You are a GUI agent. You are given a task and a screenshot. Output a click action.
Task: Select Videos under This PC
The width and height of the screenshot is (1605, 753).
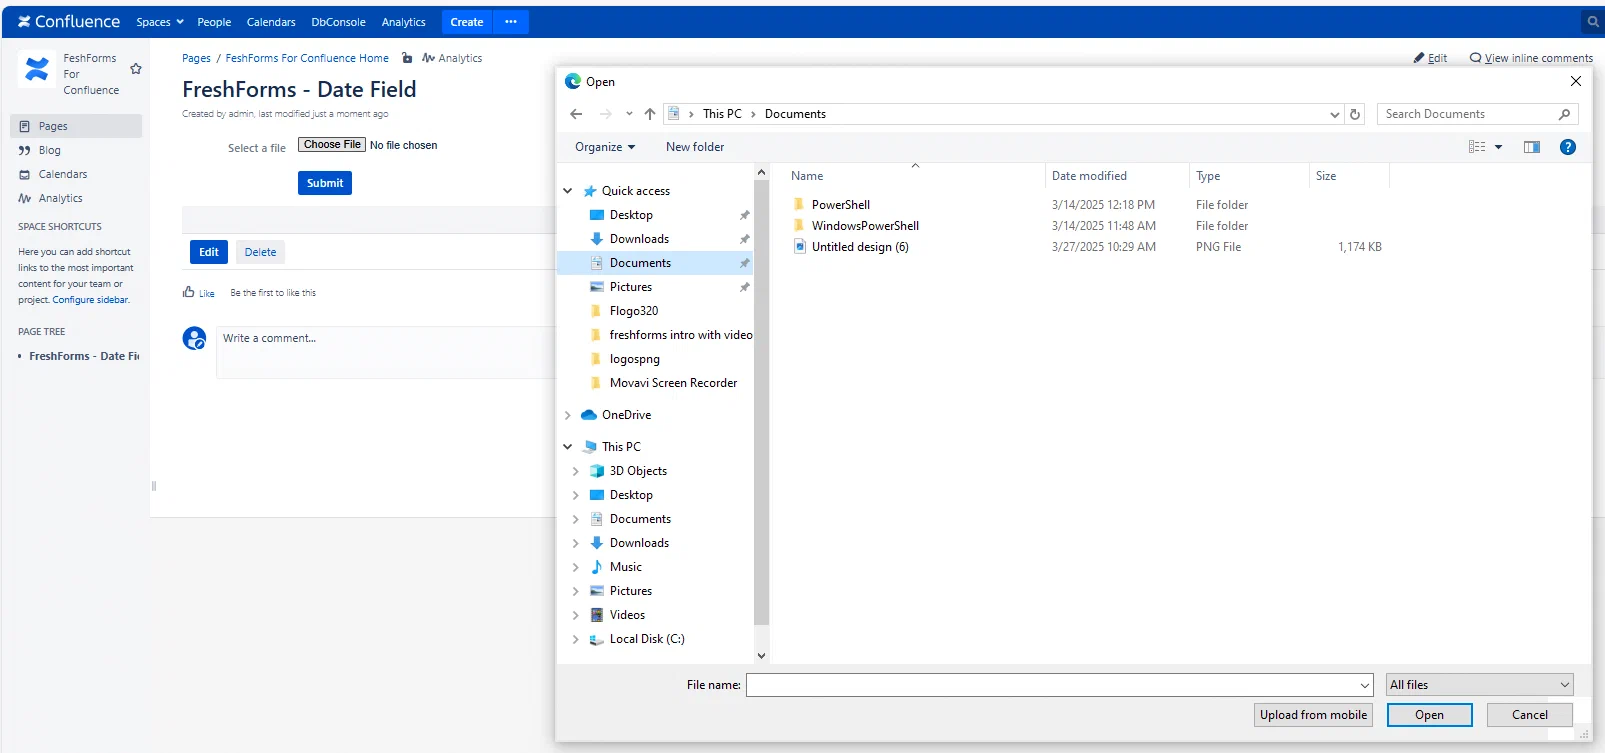click(x=627, y=615)
